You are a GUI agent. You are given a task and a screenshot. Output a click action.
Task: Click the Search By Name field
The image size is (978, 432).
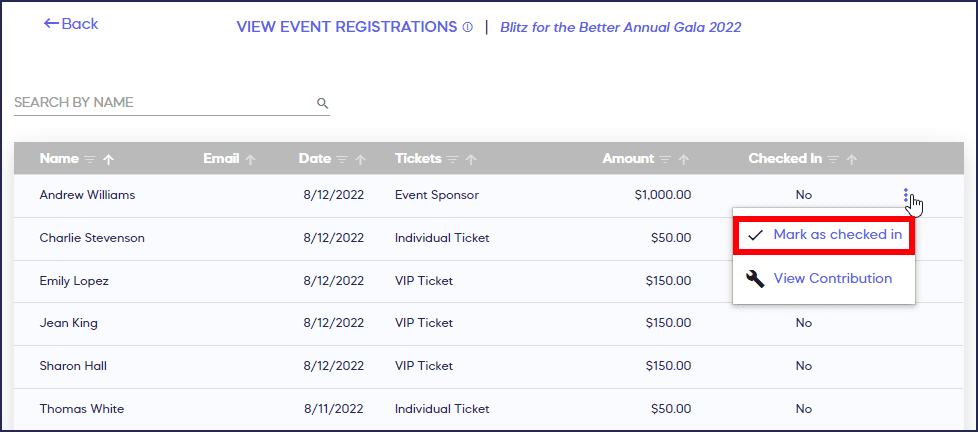[160, 103]
